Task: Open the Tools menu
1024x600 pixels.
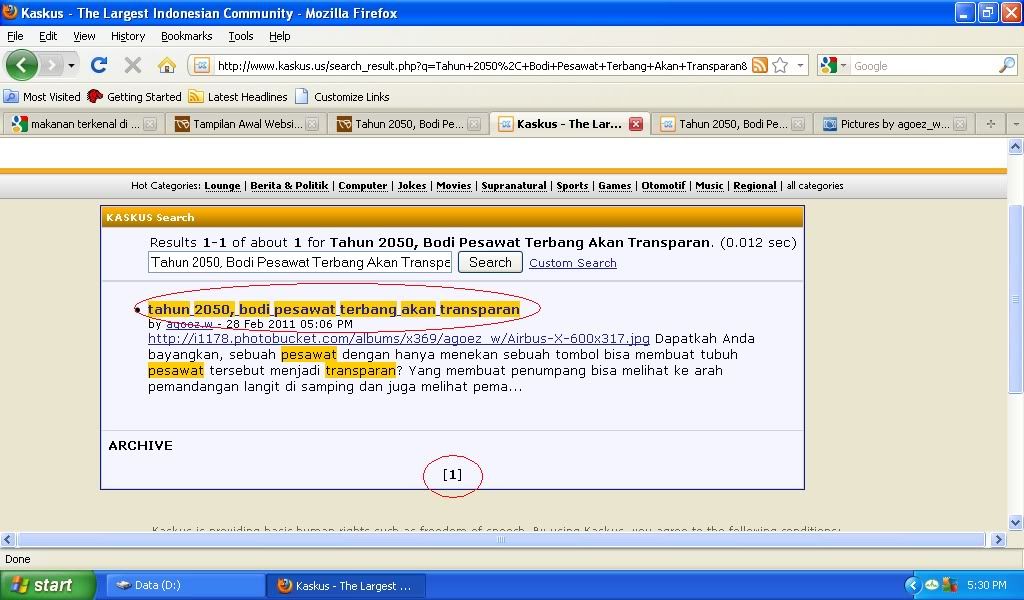Action: (x=241, y=36)
